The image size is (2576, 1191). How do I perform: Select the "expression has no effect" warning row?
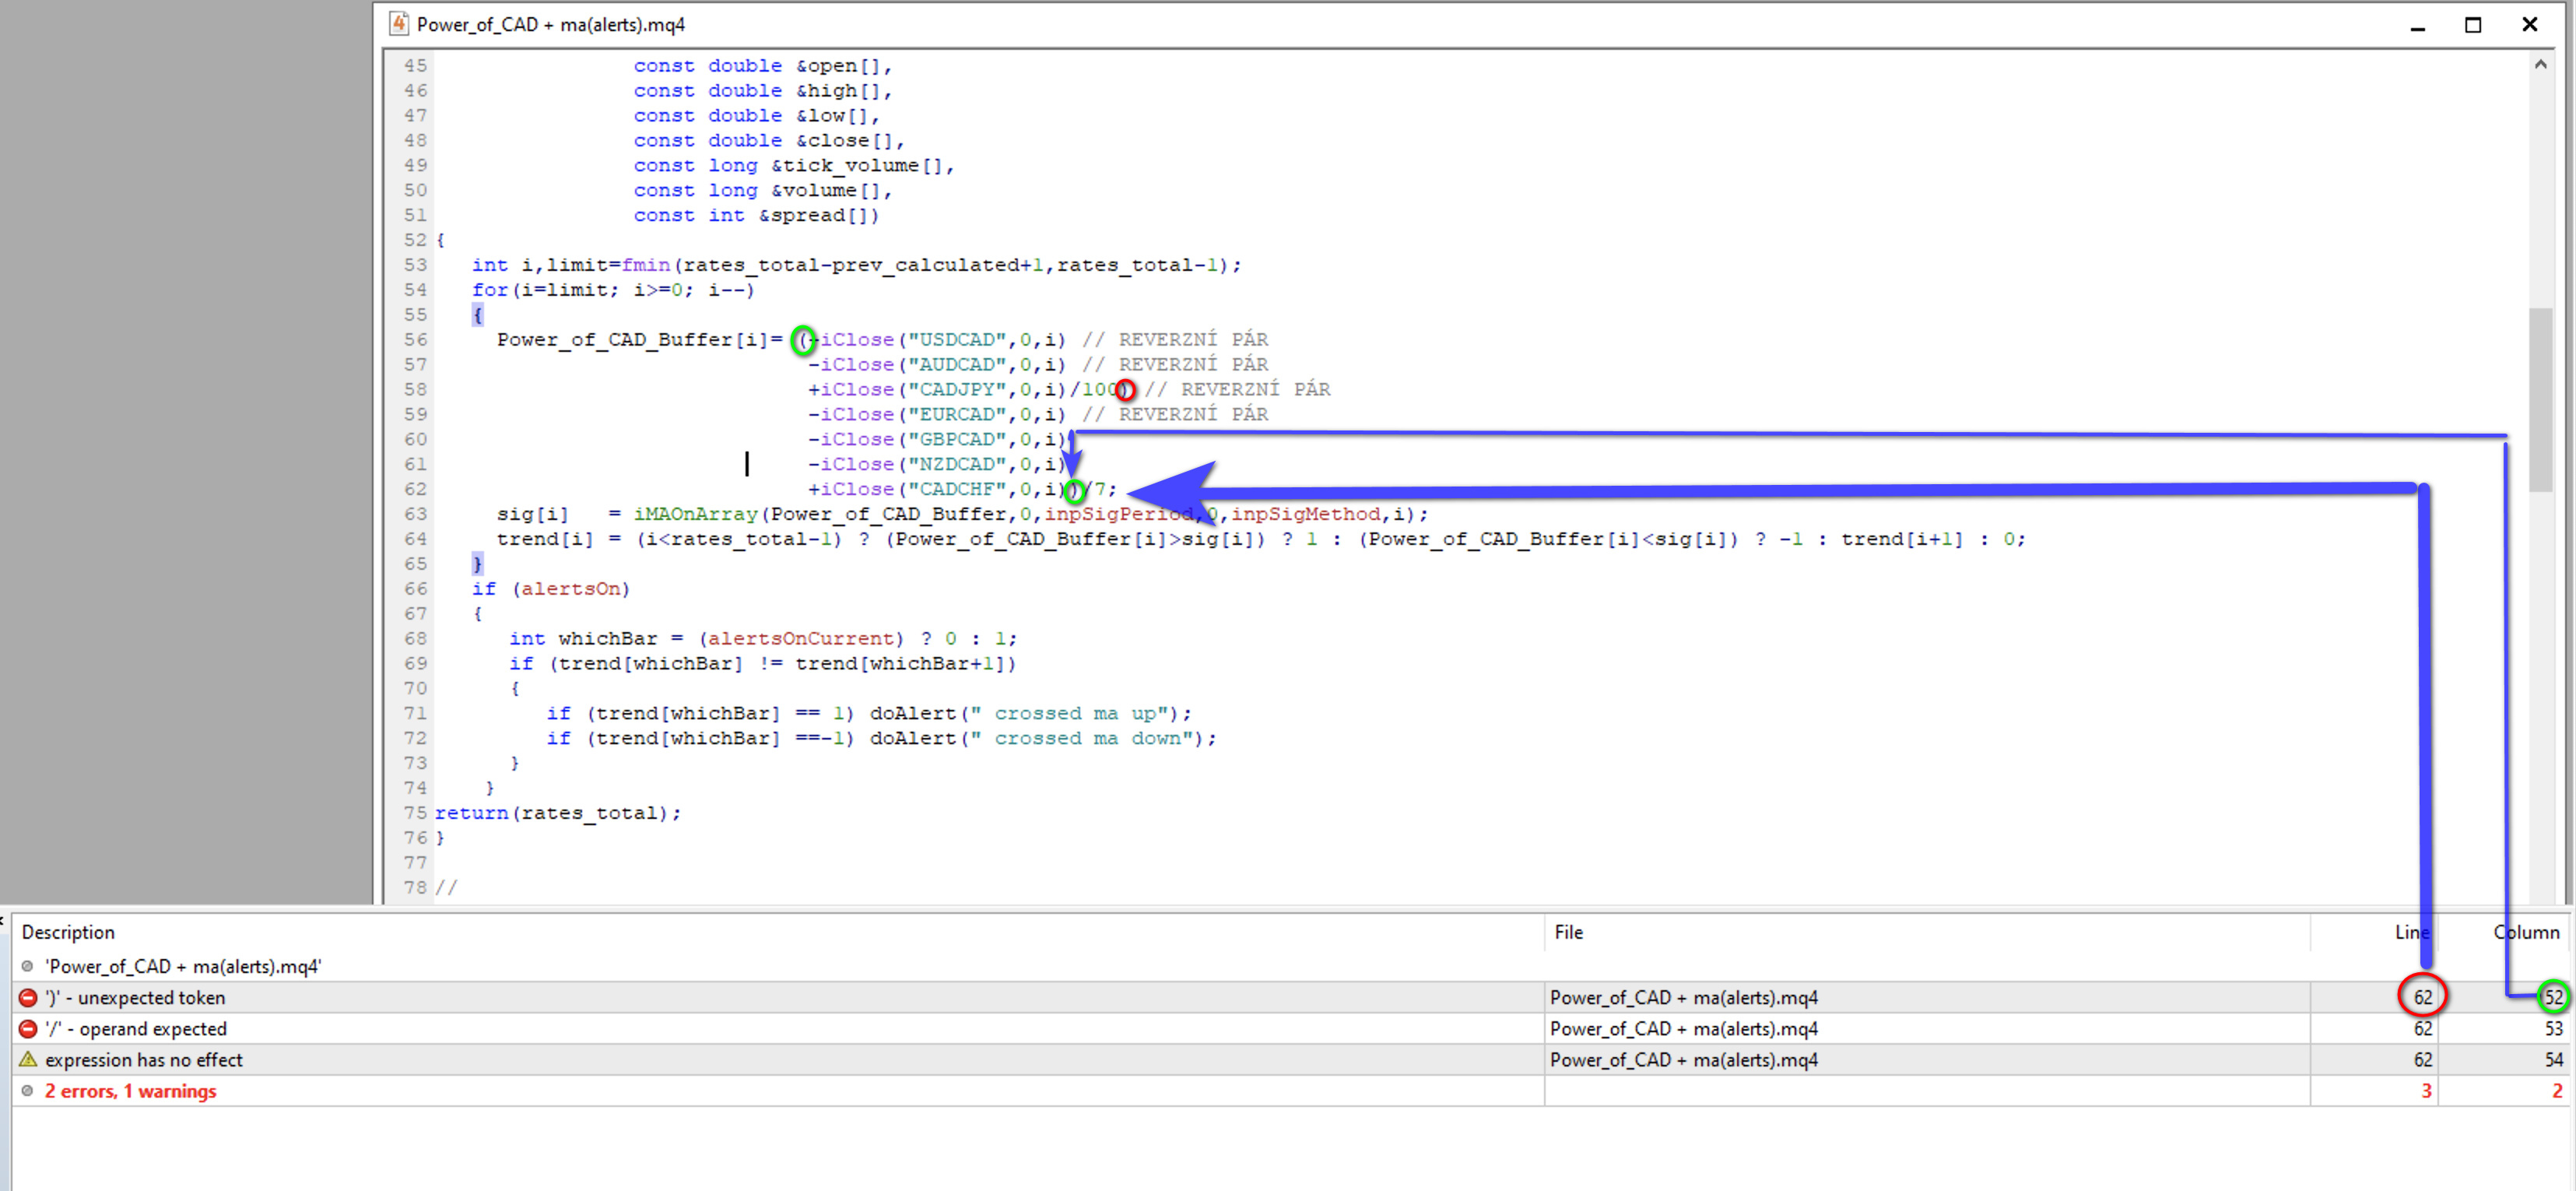143,1059
